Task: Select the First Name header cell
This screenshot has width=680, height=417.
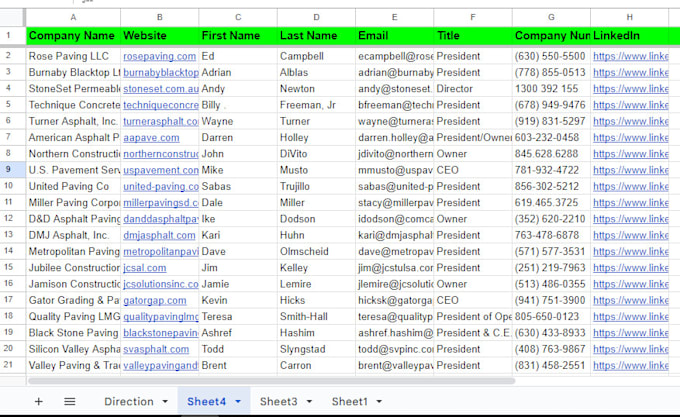Action: [x=238, y=36]
